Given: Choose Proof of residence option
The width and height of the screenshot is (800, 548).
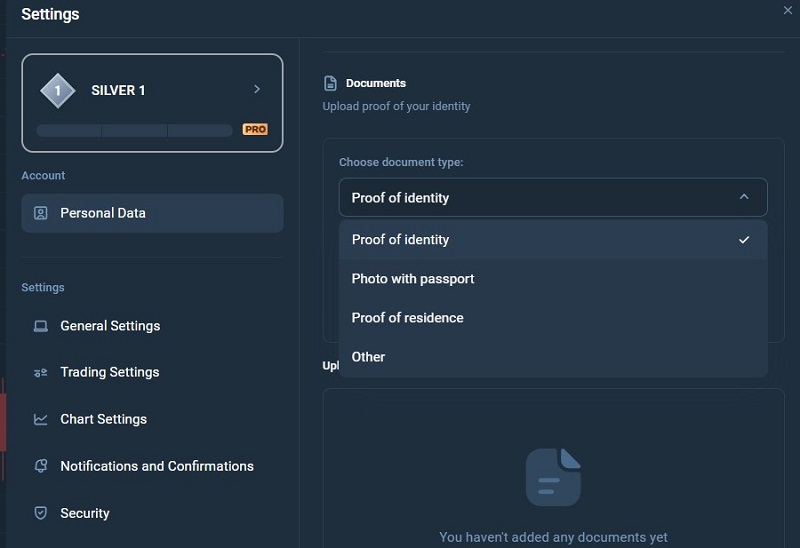Looking at the screenshot, I should (553, 317).
